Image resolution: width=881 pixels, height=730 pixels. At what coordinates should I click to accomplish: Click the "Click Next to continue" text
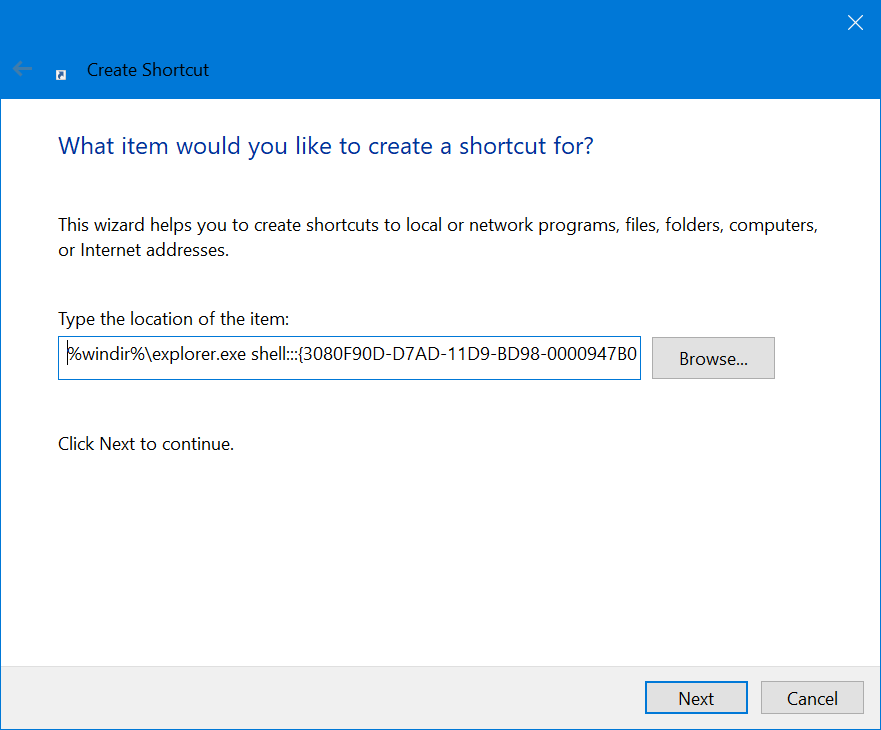pyautogui.click(x=146, y=443)
